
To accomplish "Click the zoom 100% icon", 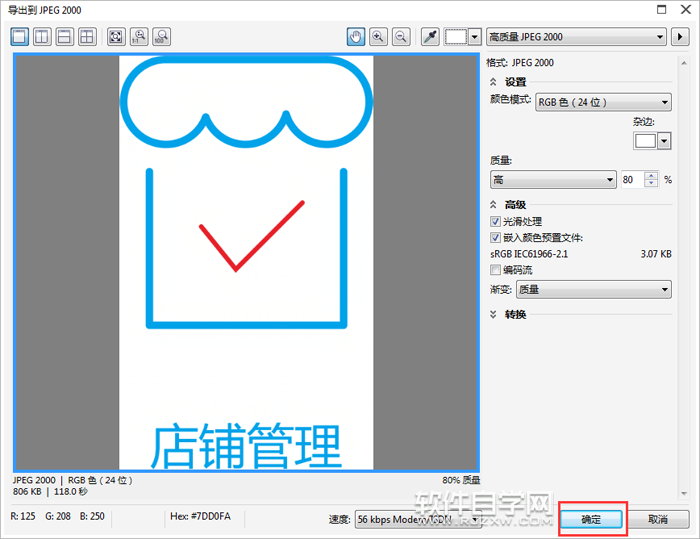I will point(161,37).
